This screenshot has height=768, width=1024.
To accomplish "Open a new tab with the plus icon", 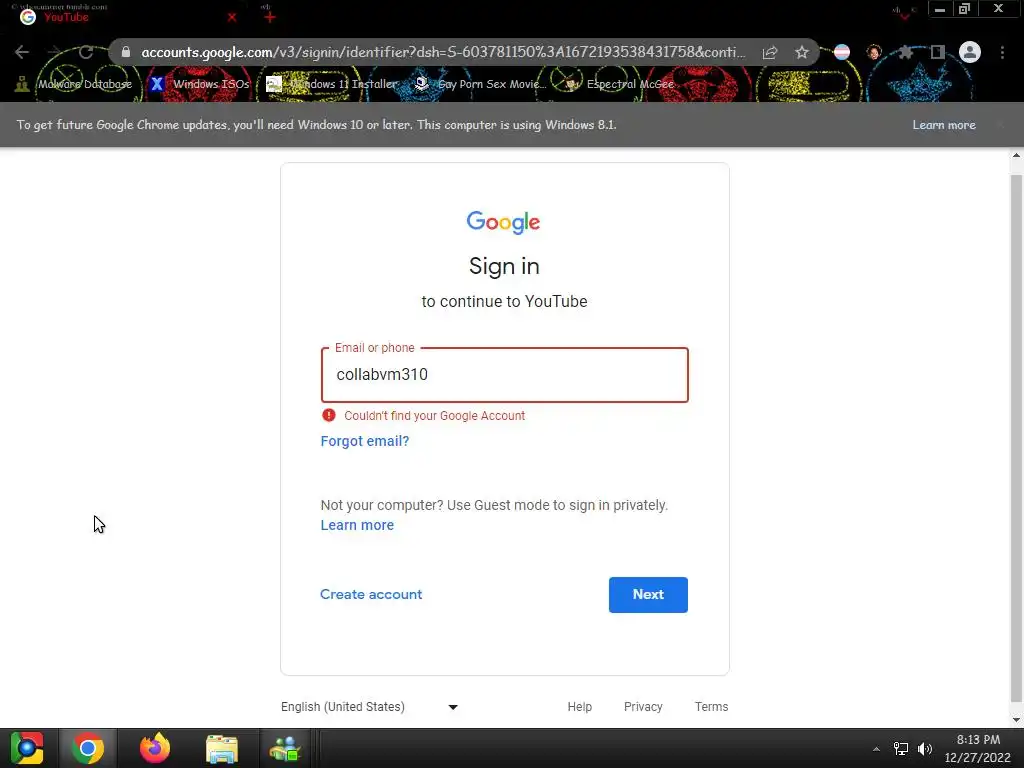I will coord(270,17).
